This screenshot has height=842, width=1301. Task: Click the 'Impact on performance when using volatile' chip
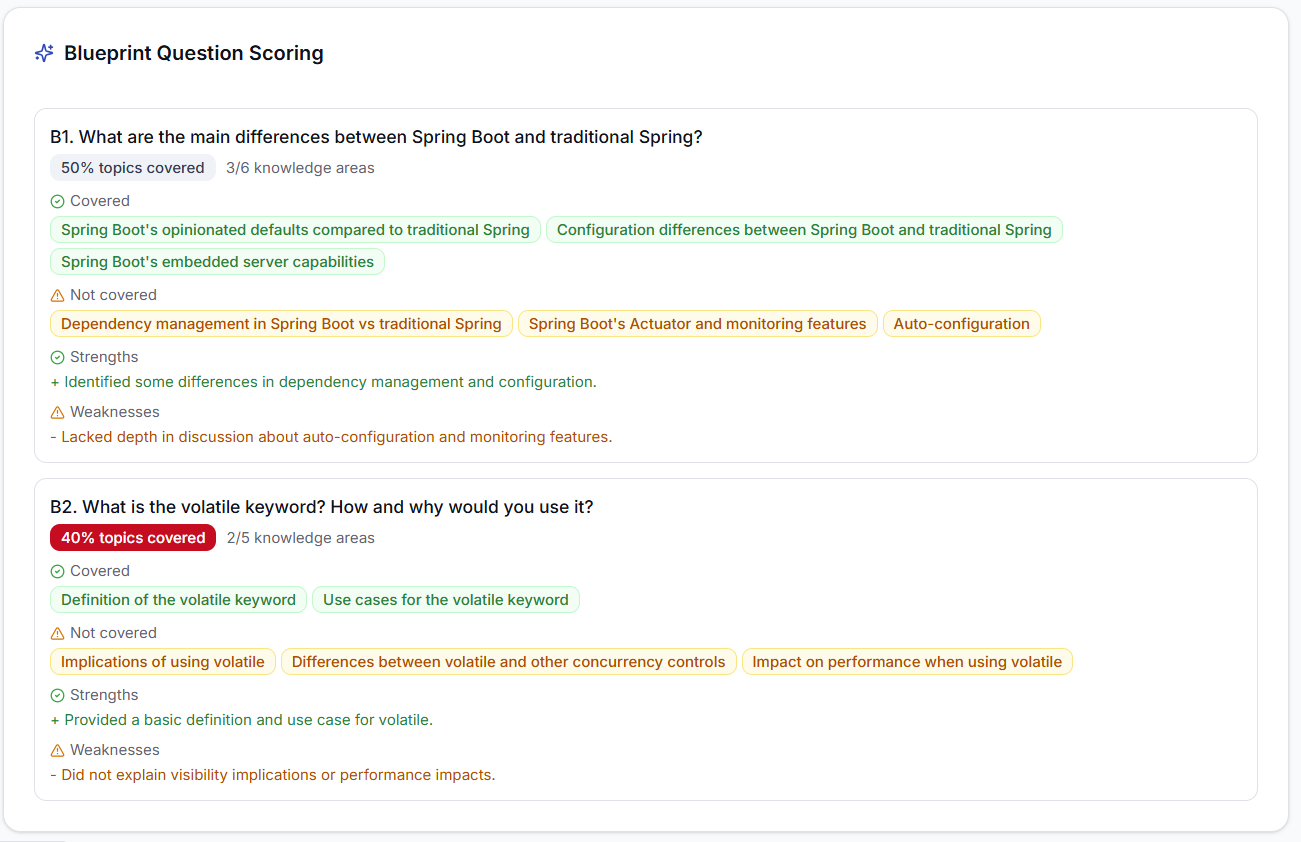click(906, 661)
